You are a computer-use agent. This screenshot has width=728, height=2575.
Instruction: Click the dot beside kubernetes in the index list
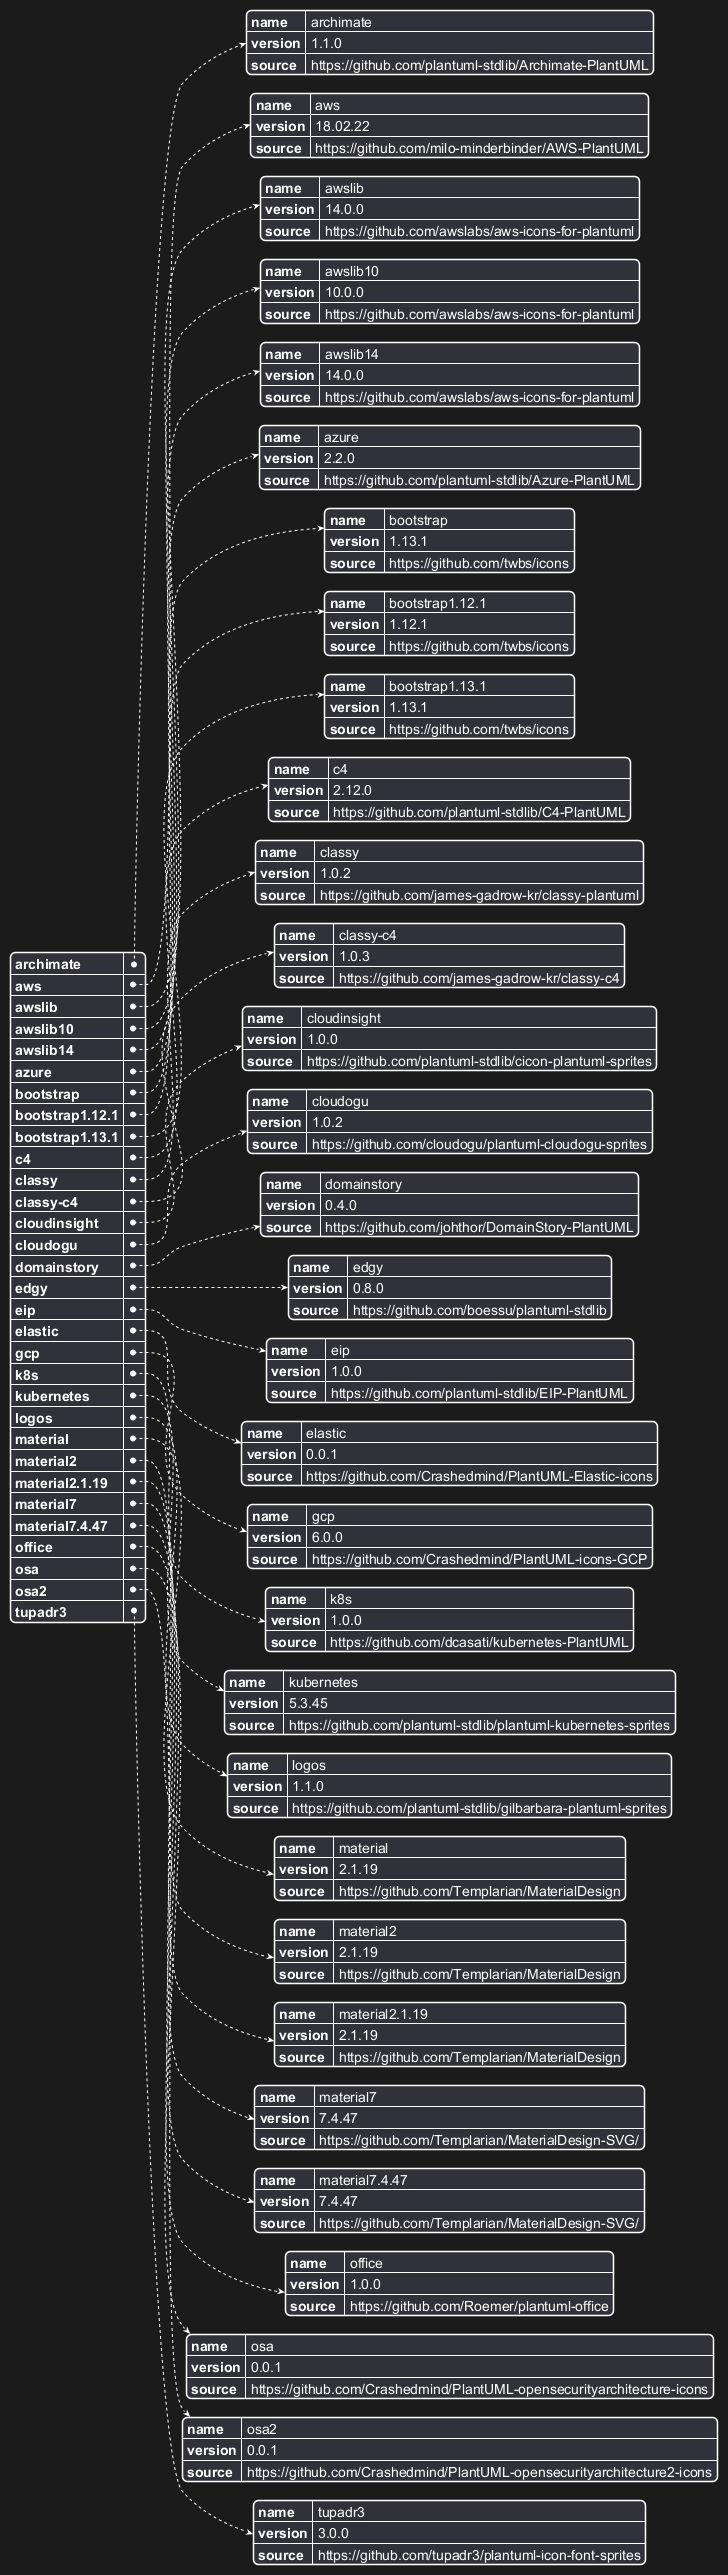134,1396
